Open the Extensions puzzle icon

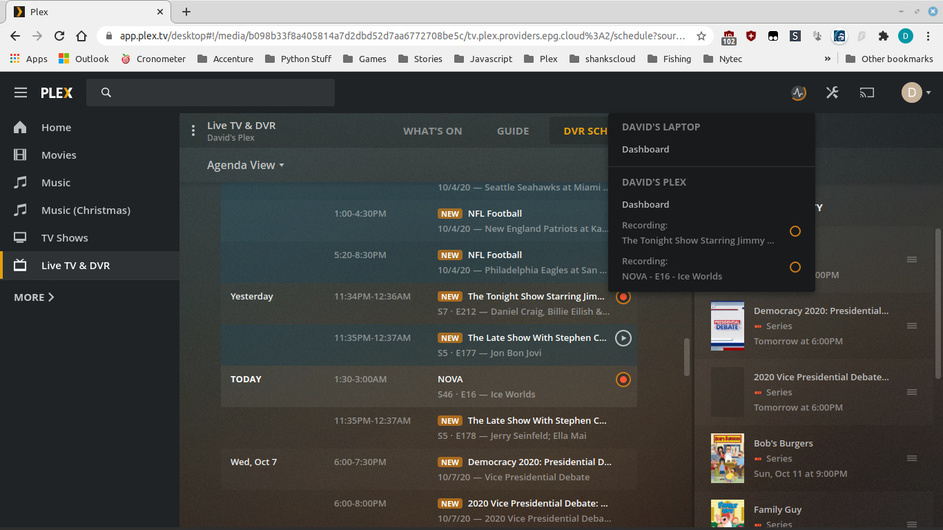pos(883,36)
